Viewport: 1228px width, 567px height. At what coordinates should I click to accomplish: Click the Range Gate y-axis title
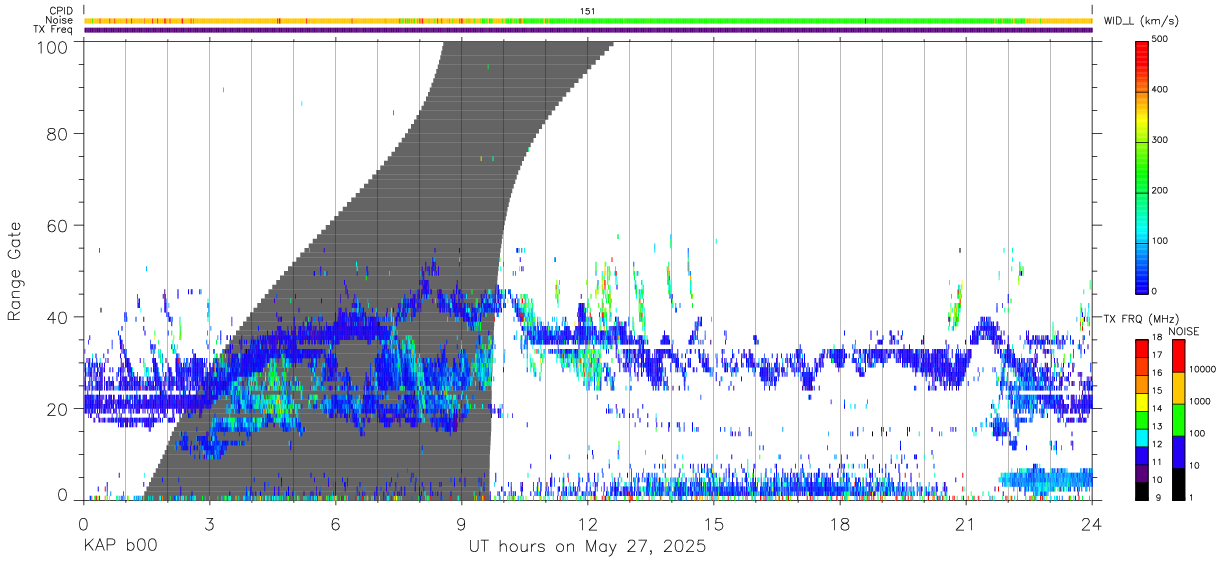(15, 272)
